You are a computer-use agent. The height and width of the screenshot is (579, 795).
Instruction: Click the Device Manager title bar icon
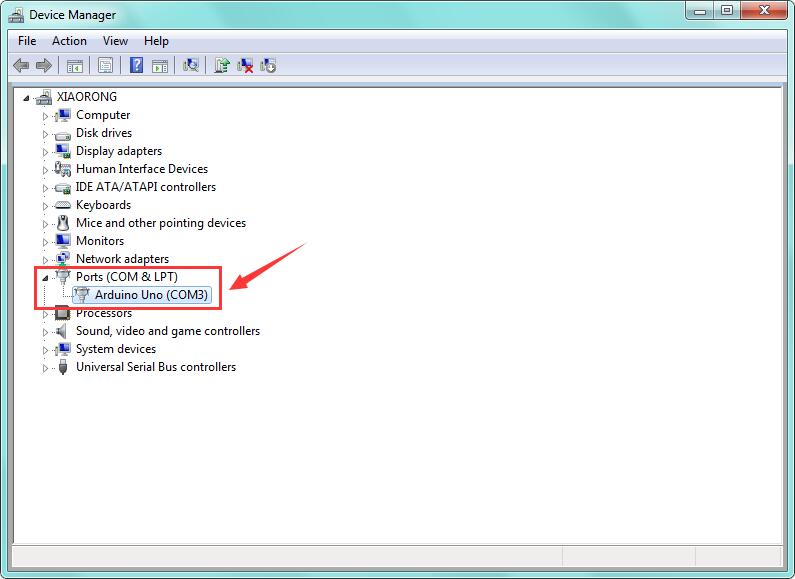(16, 15)
